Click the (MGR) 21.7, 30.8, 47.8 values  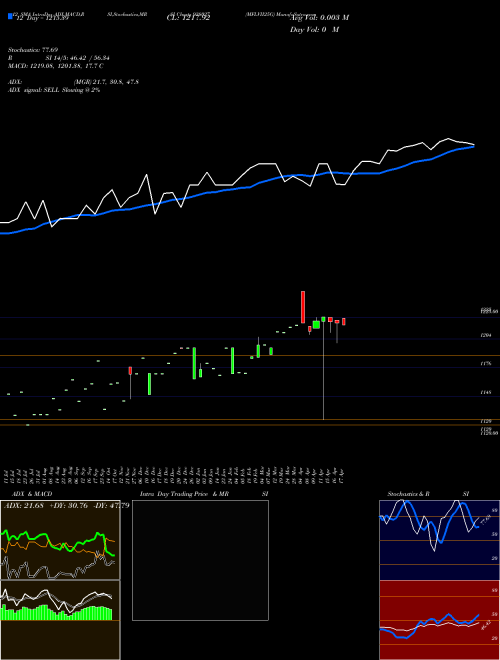coord(106,82)
